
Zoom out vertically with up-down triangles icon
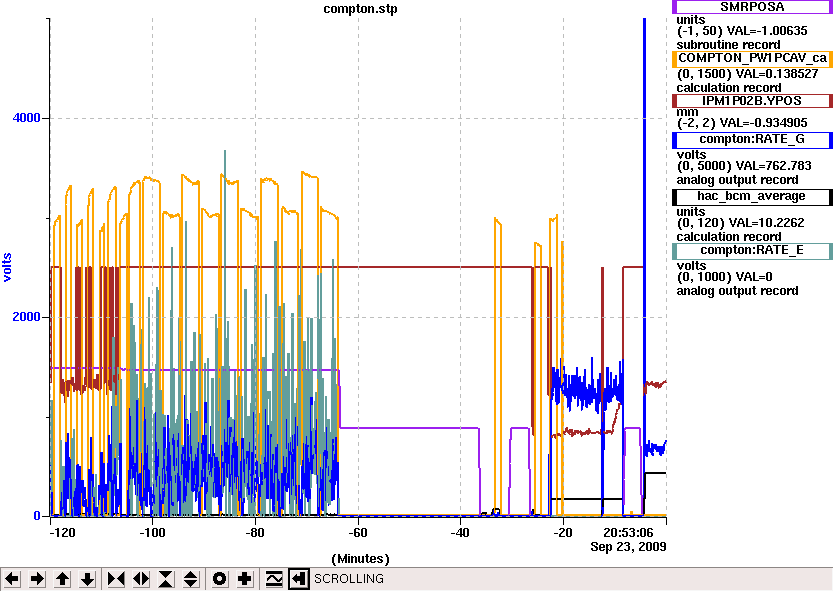[191, 579]
